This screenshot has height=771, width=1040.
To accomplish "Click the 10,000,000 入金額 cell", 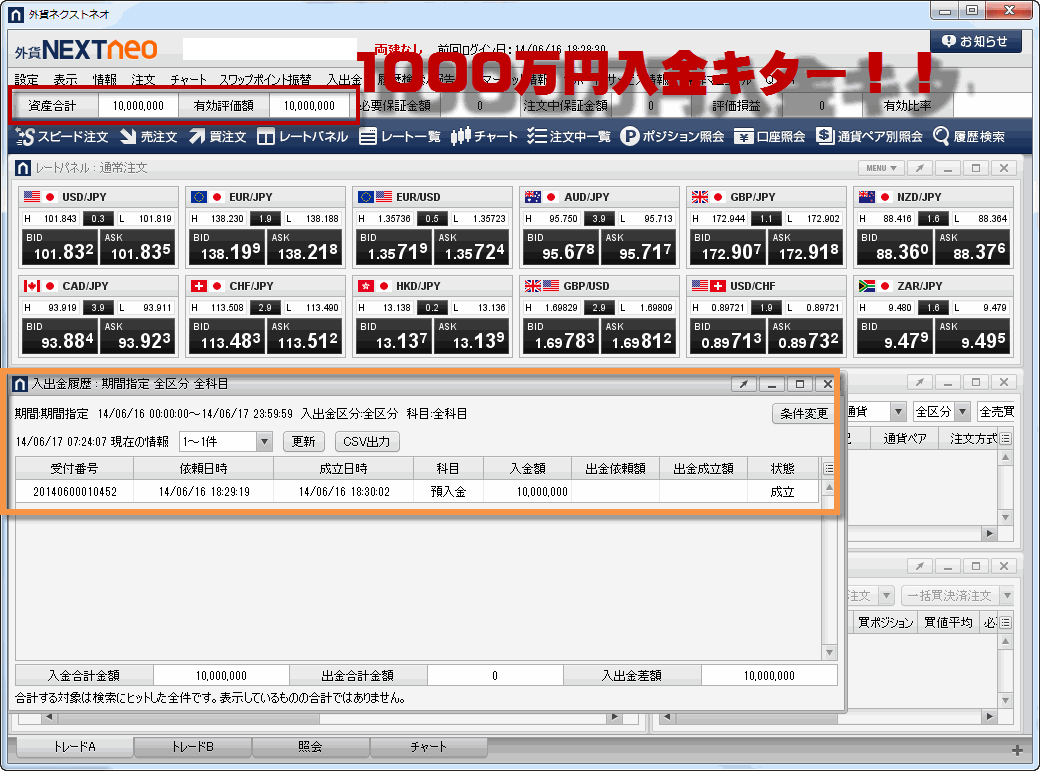I will click(x=528, y=492).
